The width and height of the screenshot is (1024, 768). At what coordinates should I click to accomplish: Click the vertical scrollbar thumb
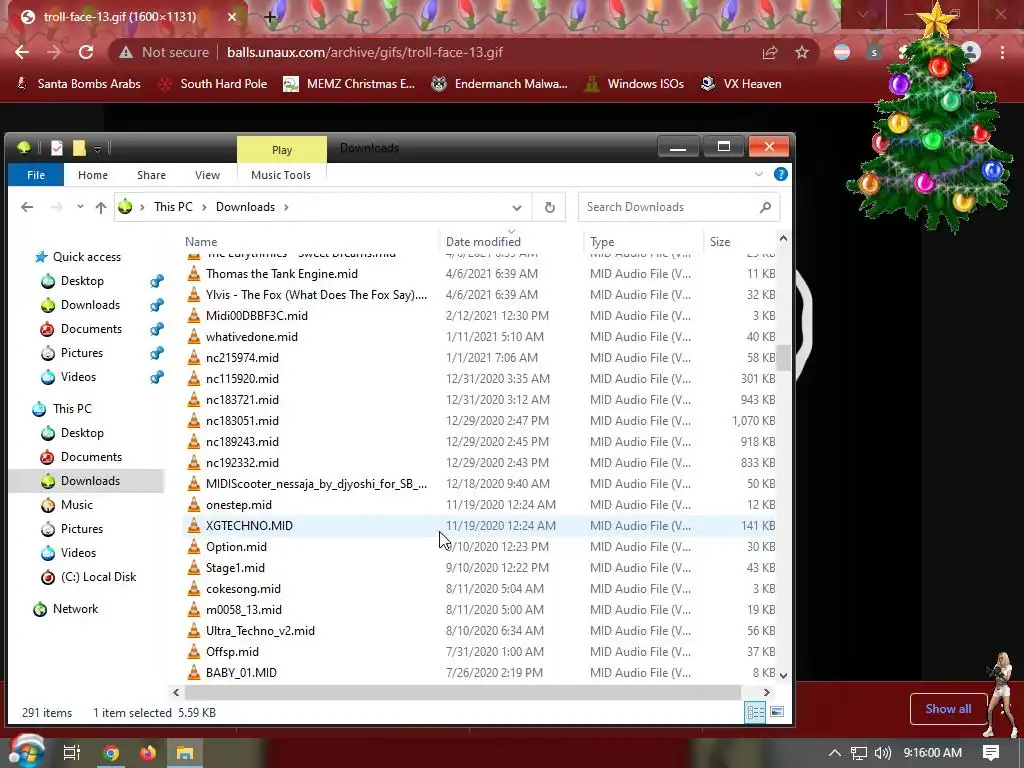click(783, 358)
